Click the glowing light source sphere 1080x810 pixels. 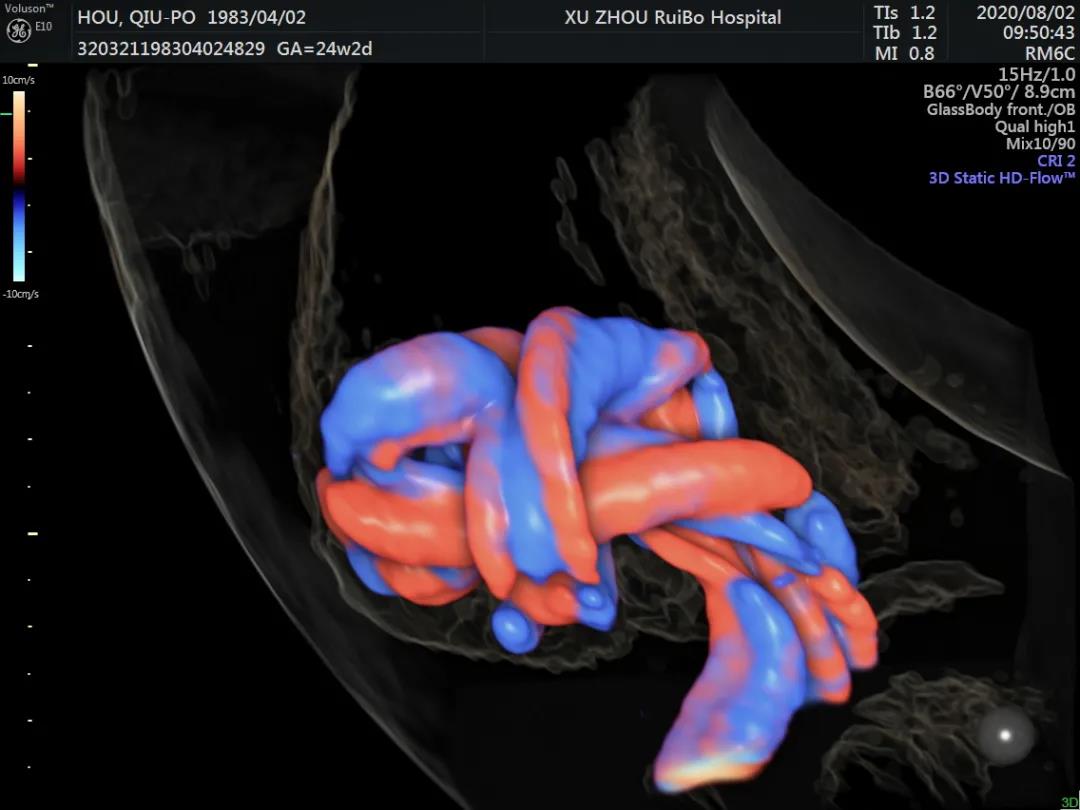[1005, 737]
